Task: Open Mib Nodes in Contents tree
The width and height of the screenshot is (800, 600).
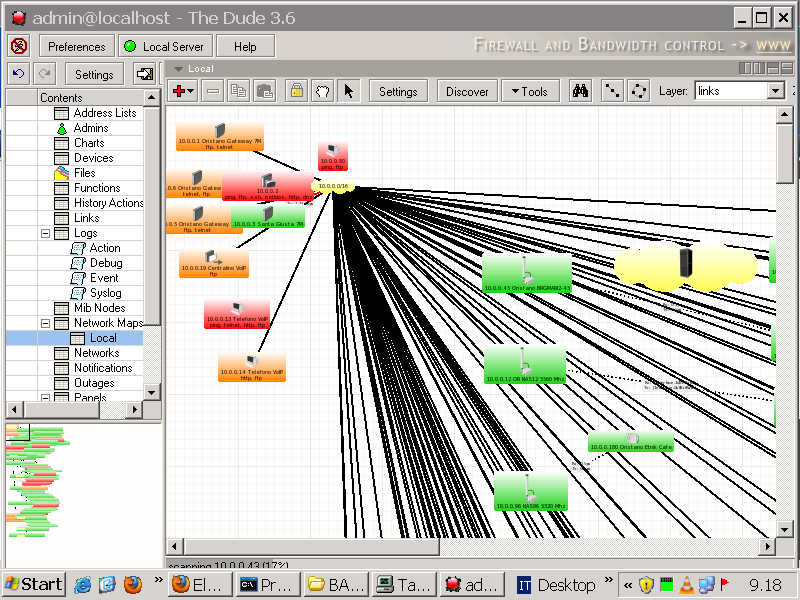Action: [99, 308]
